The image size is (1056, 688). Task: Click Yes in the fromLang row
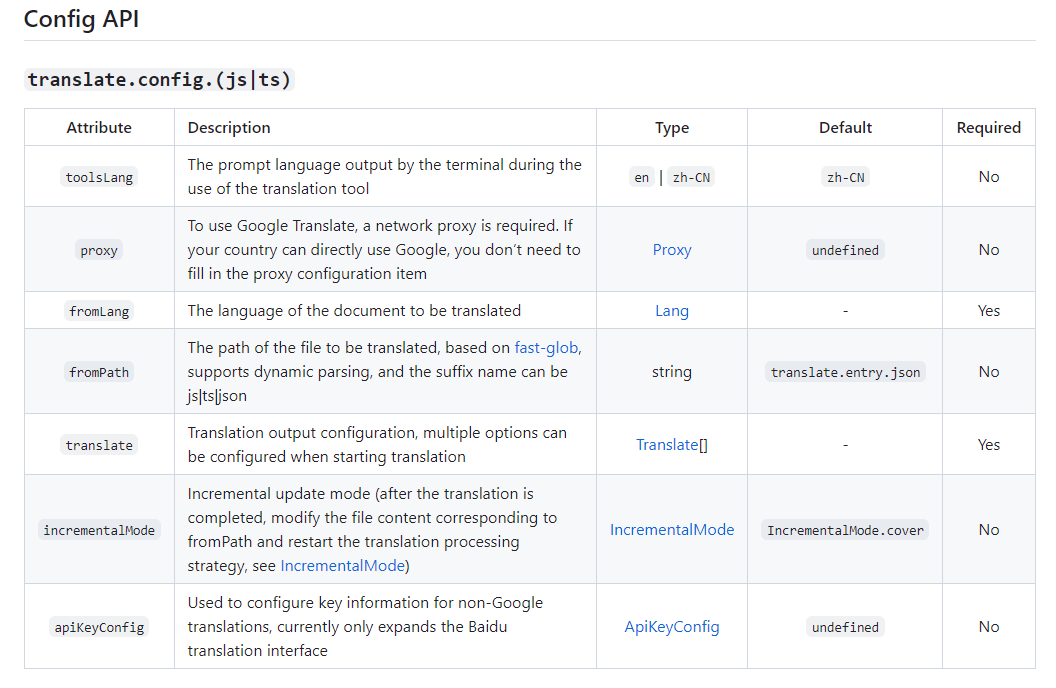click(x=989, y=310)
